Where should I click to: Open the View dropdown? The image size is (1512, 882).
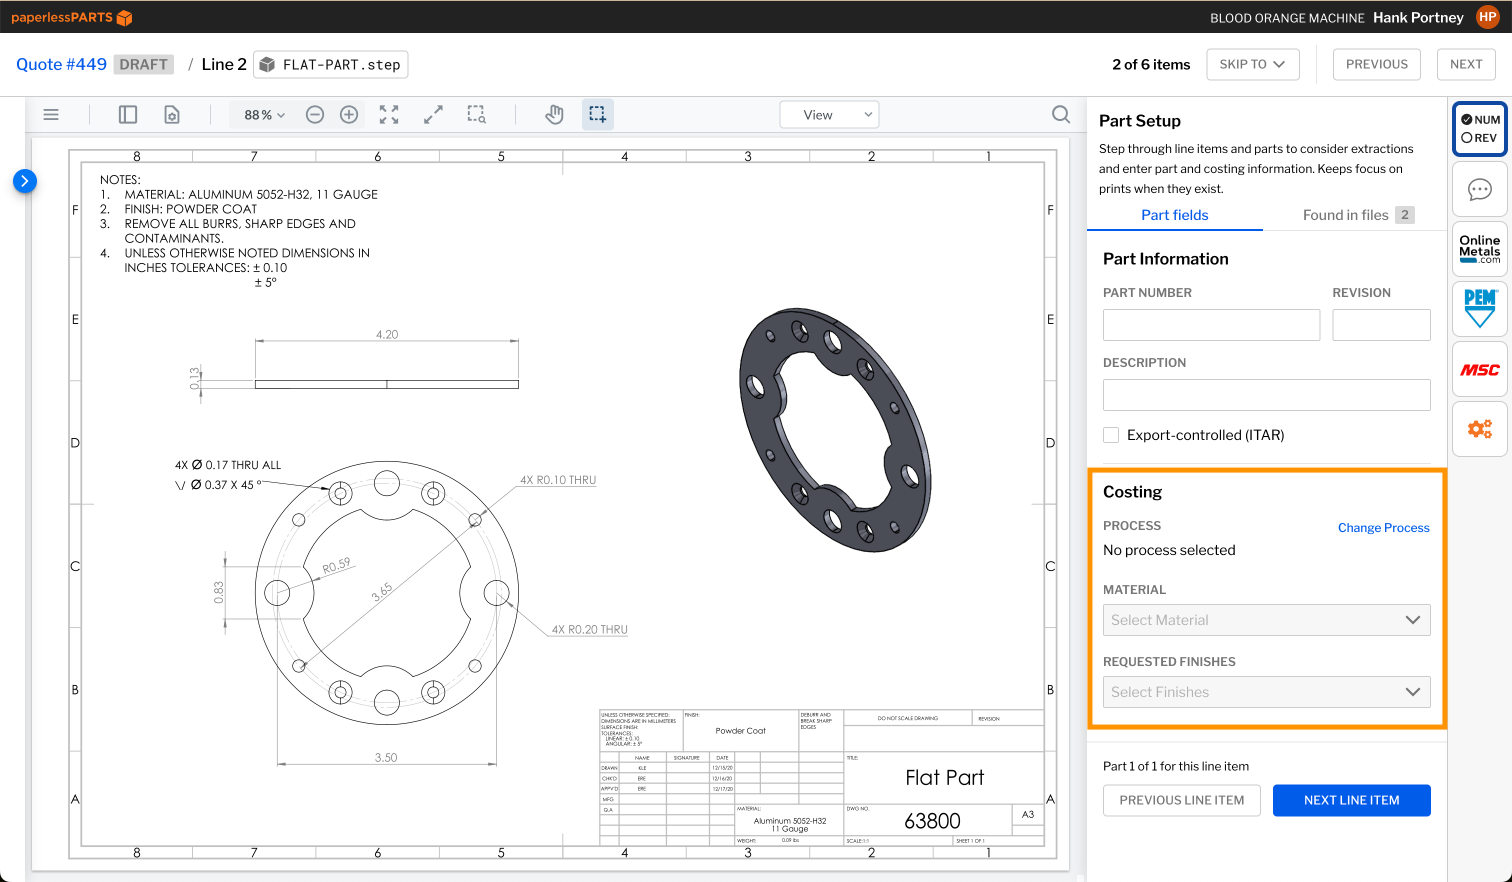tap(829, 115)
